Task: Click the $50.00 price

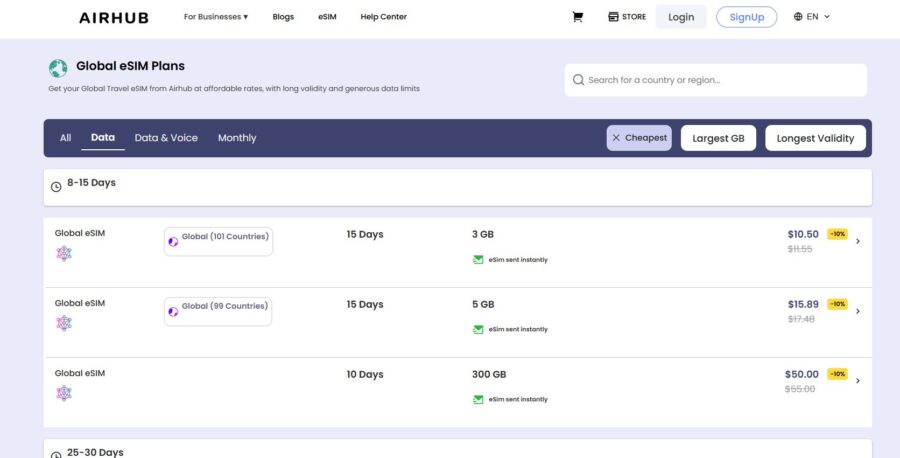Action: (802, 374)
